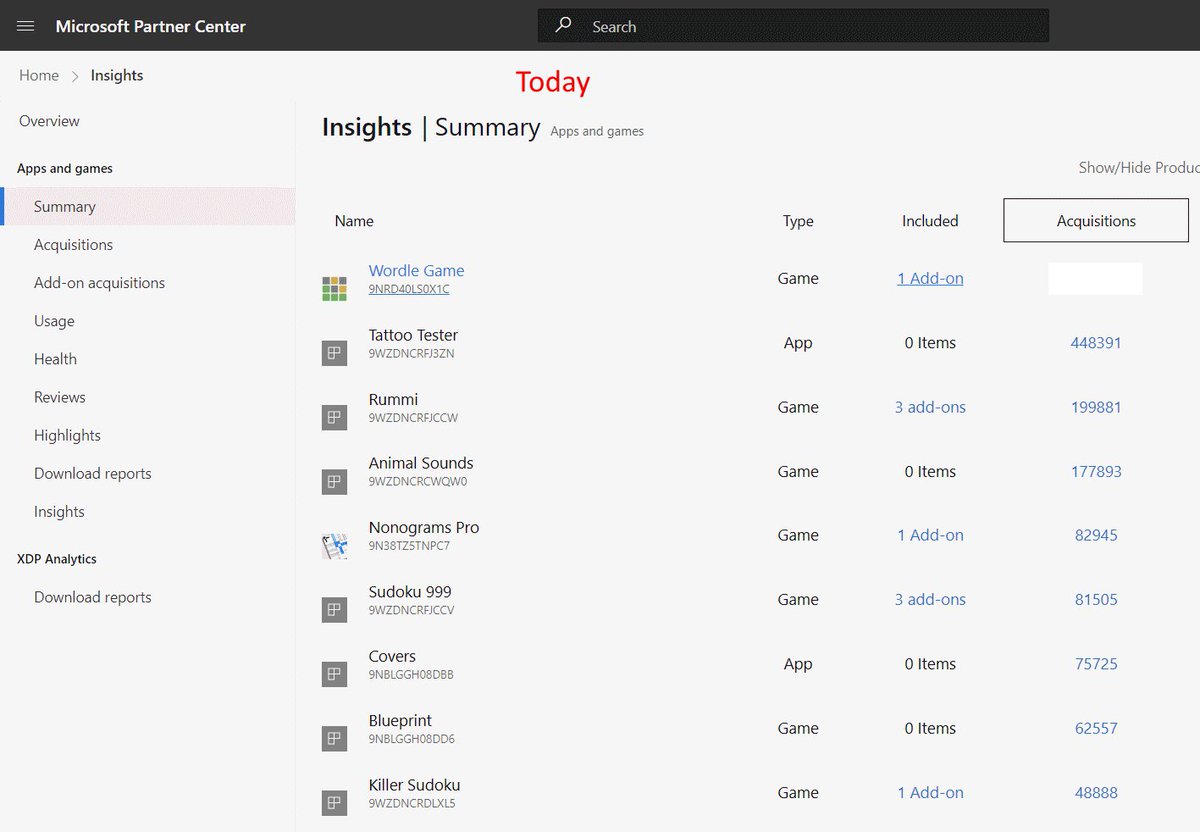
Task: Open Insights item in the sidebar
Action: (x=59, y=511)
